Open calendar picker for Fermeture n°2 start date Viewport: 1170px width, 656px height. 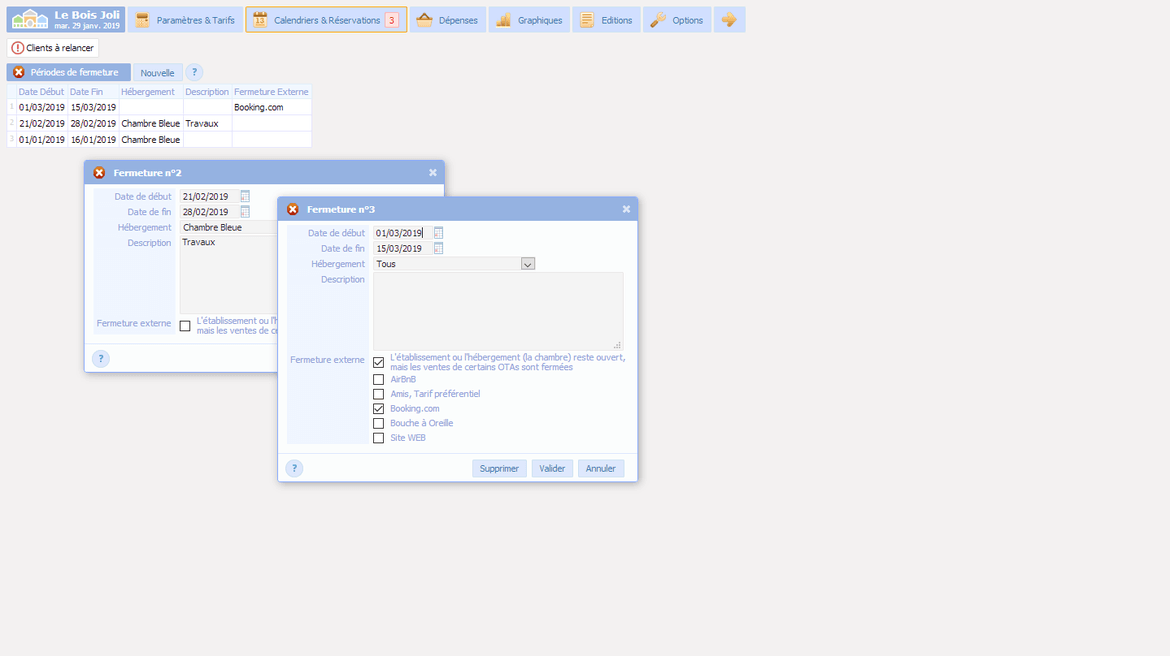click(x=245, y=197)
